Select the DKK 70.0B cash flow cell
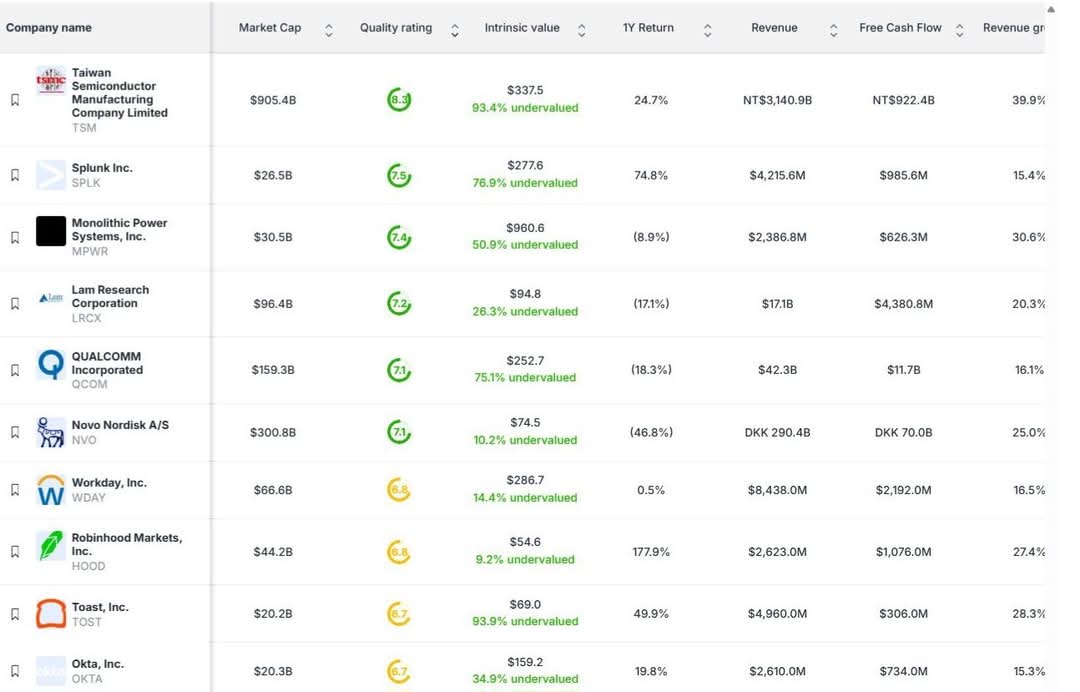The height and width of the screenshot is (692, 1080). pyautogui.click(x=903, y=432)
